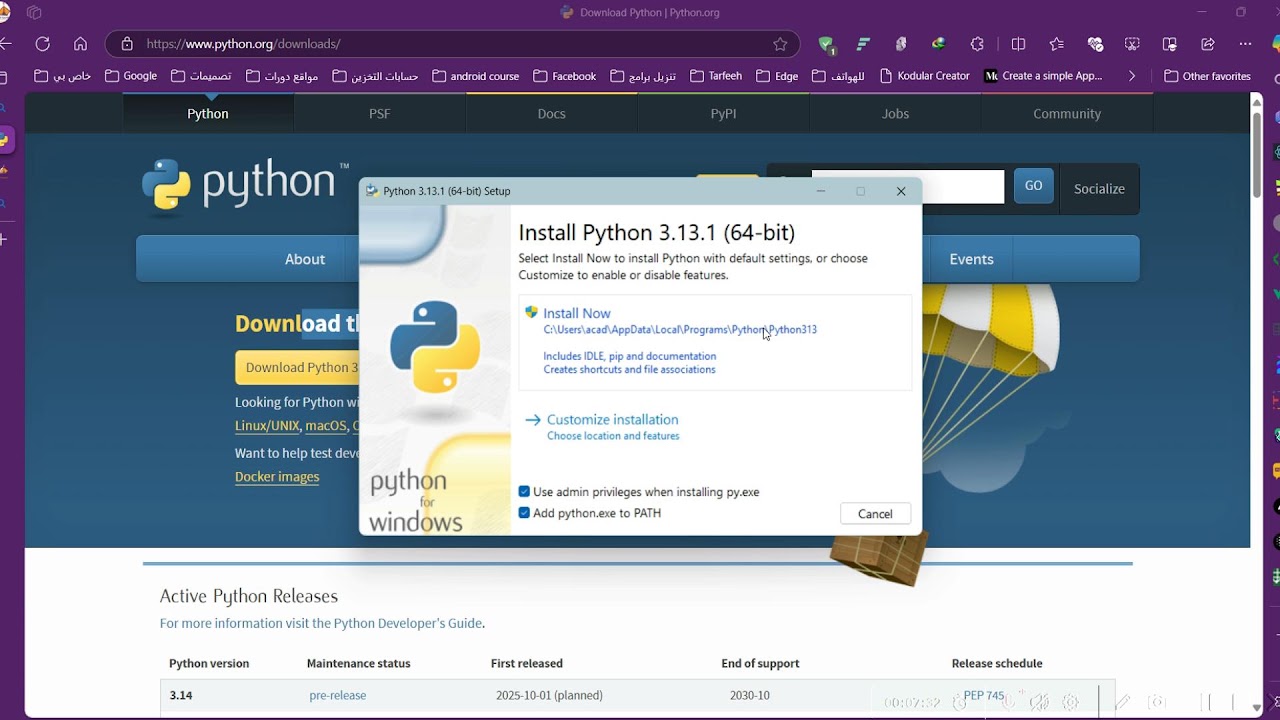Open the Favorites list icon
1280x720 pixels.
point(1057,44)
